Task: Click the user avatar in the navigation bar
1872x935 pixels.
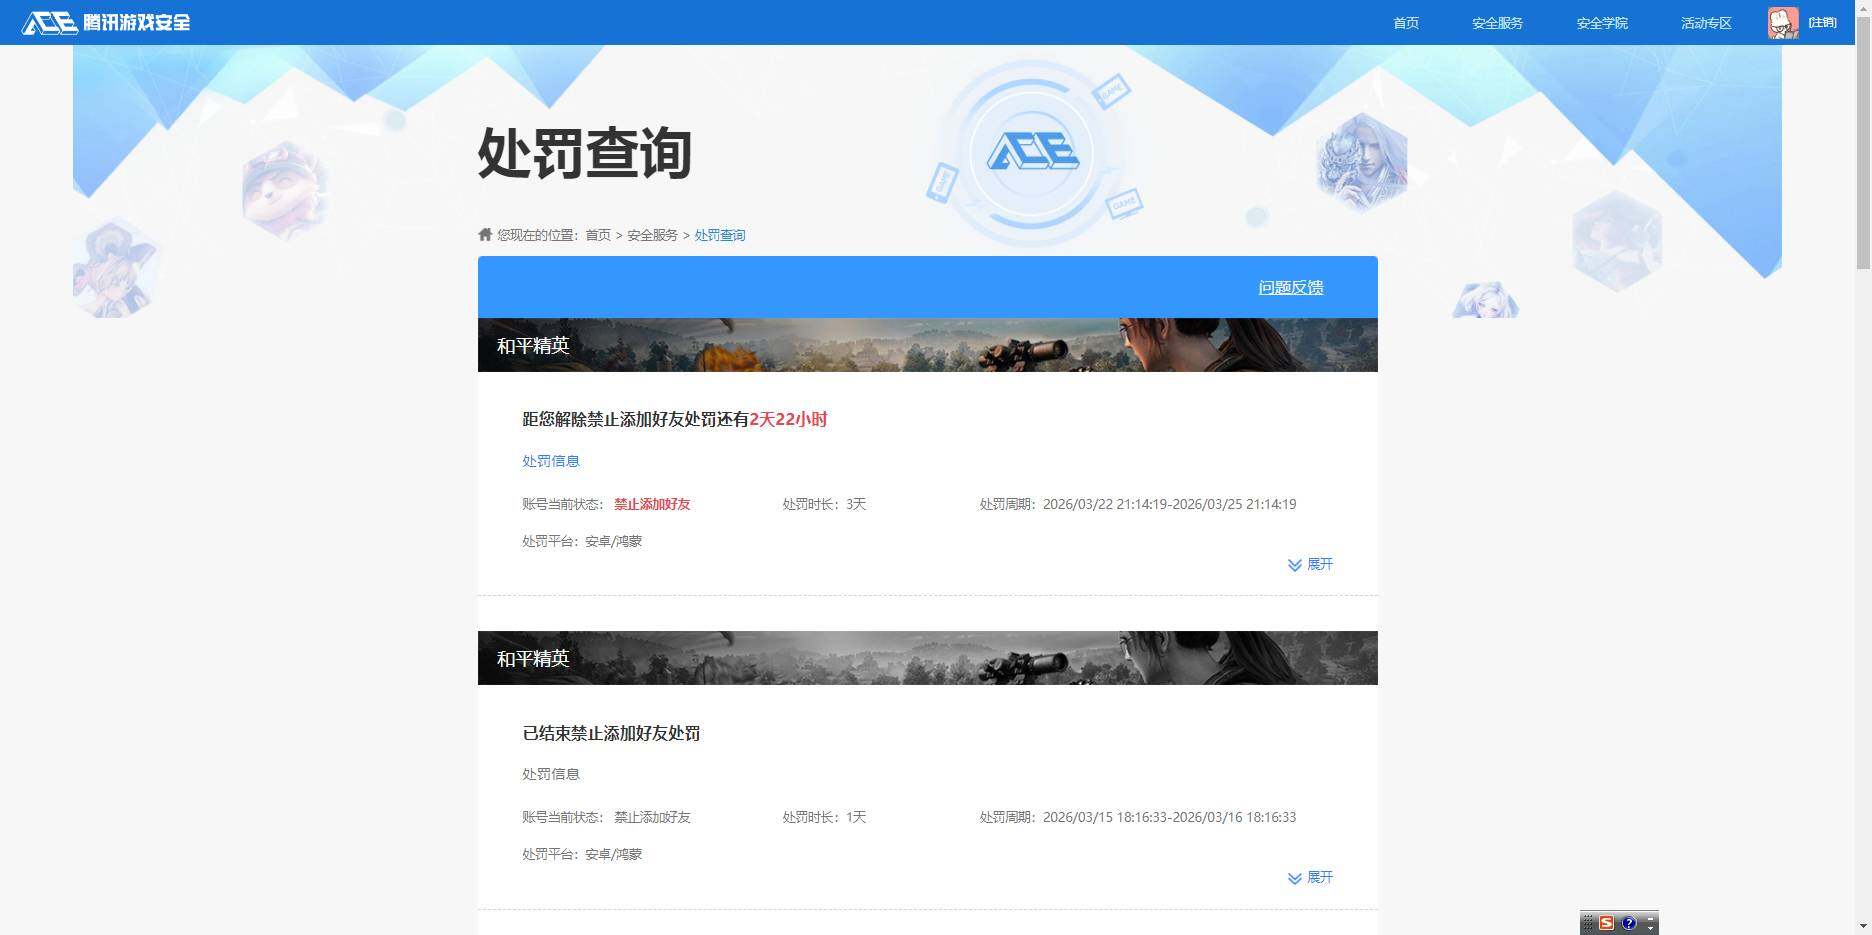Action: pos(1782,22)
